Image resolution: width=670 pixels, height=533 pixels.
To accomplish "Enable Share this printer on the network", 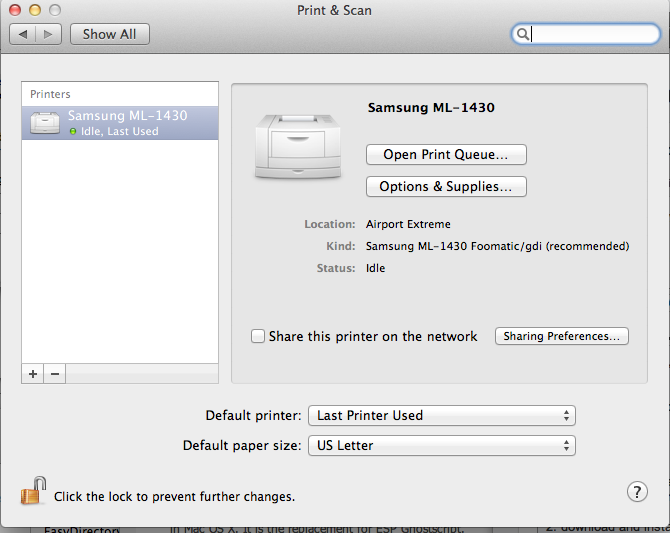I will [x=258, y=336].
